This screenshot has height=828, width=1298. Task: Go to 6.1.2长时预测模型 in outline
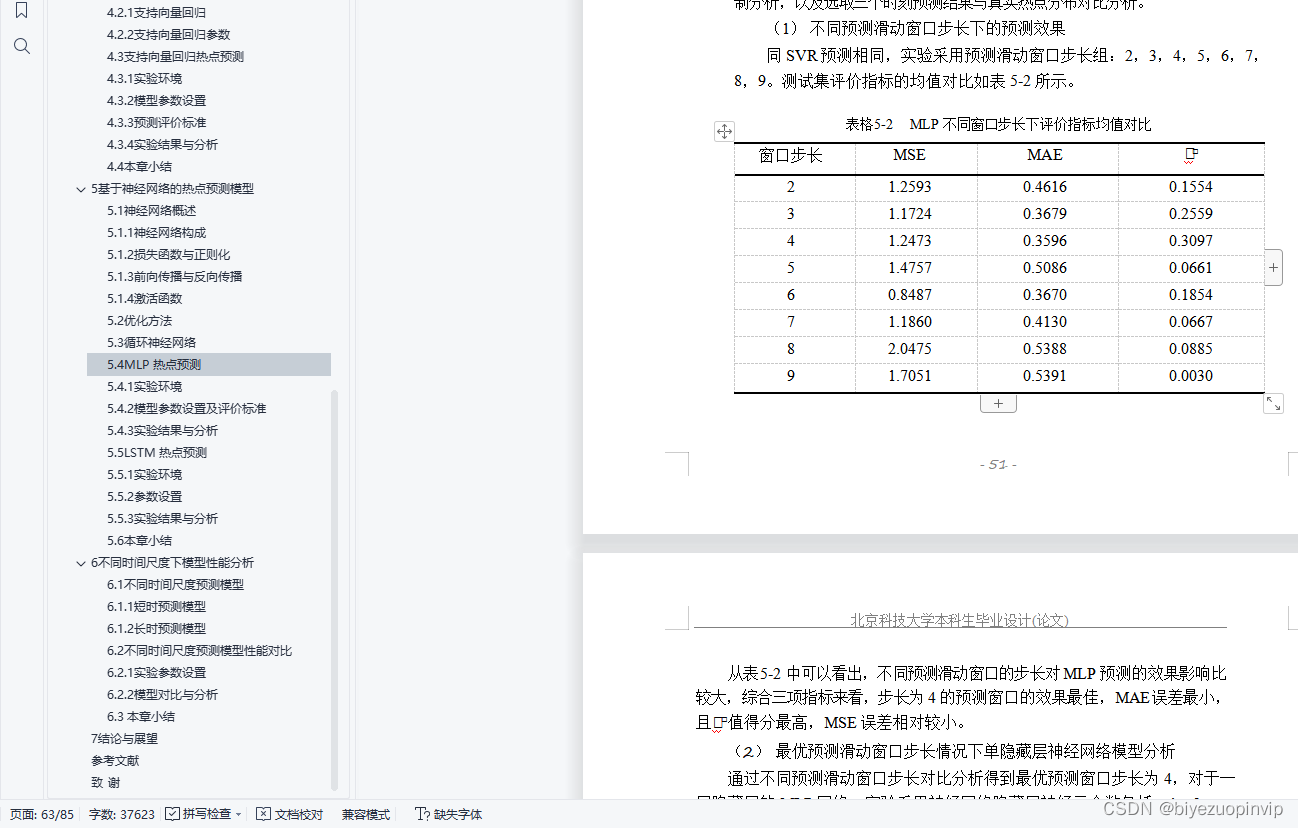coord(156,628)
